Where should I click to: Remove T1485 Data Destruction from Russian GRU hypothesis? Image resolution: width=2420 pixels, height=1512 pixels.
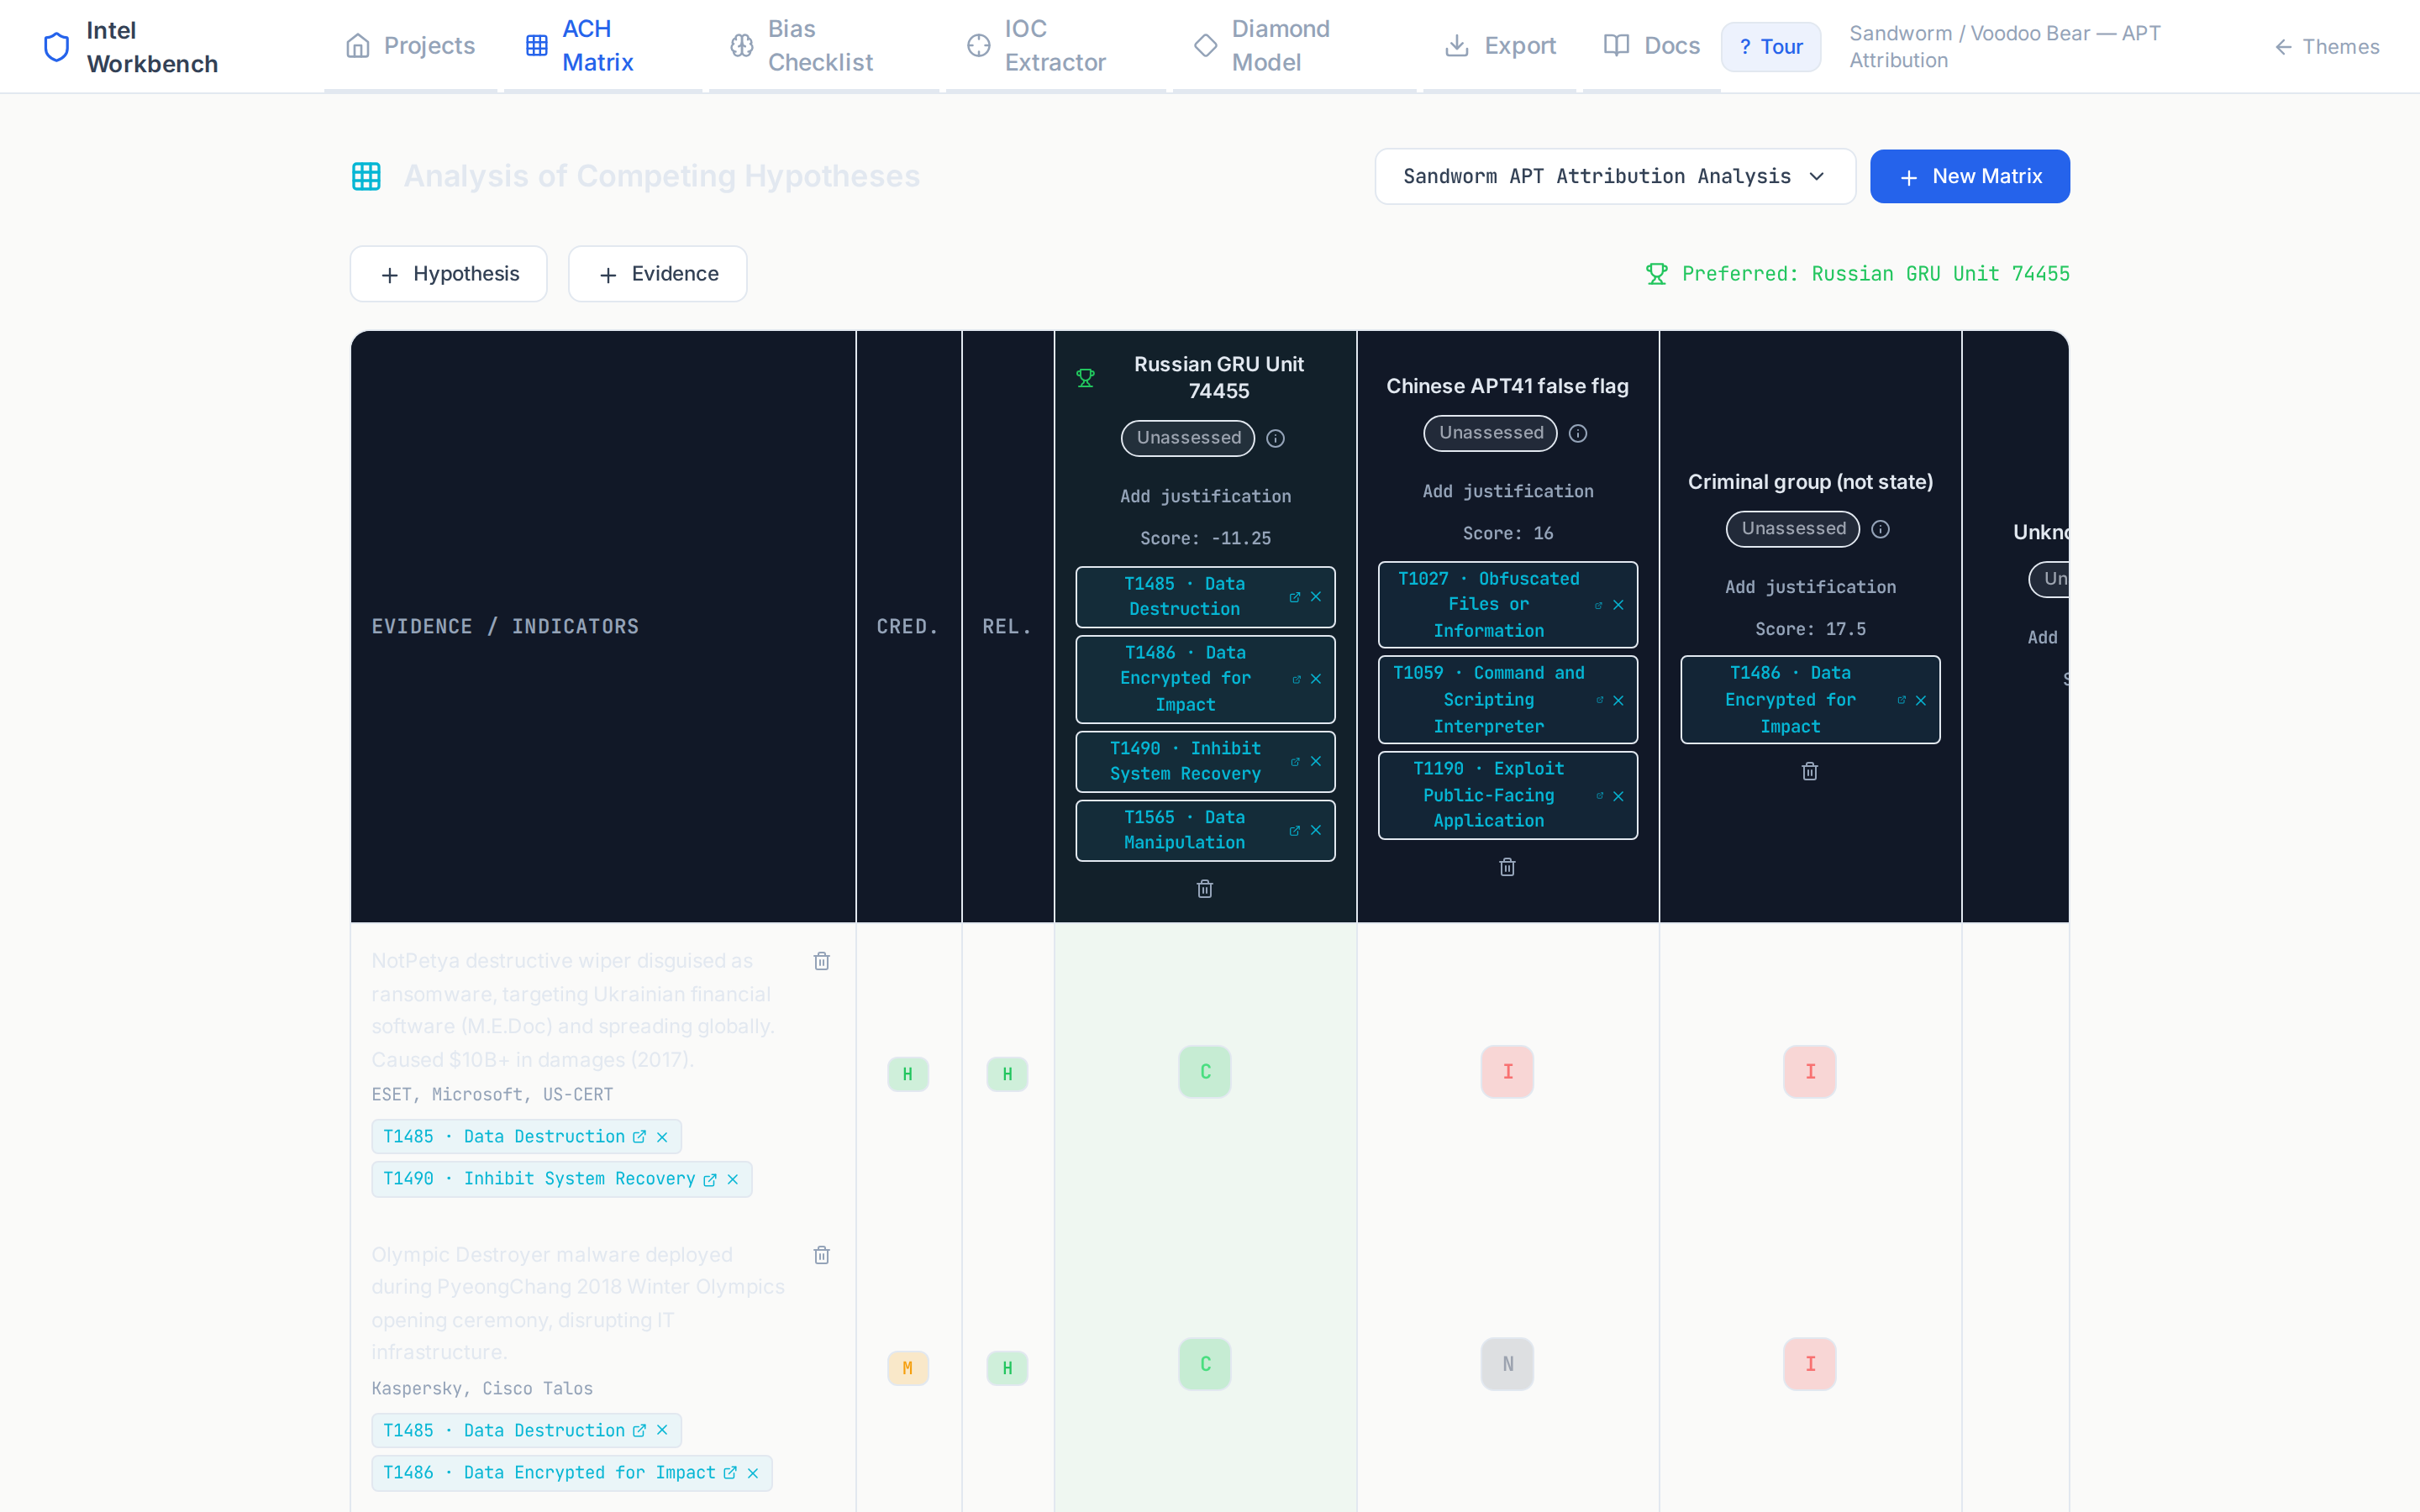click(1316, 597)
